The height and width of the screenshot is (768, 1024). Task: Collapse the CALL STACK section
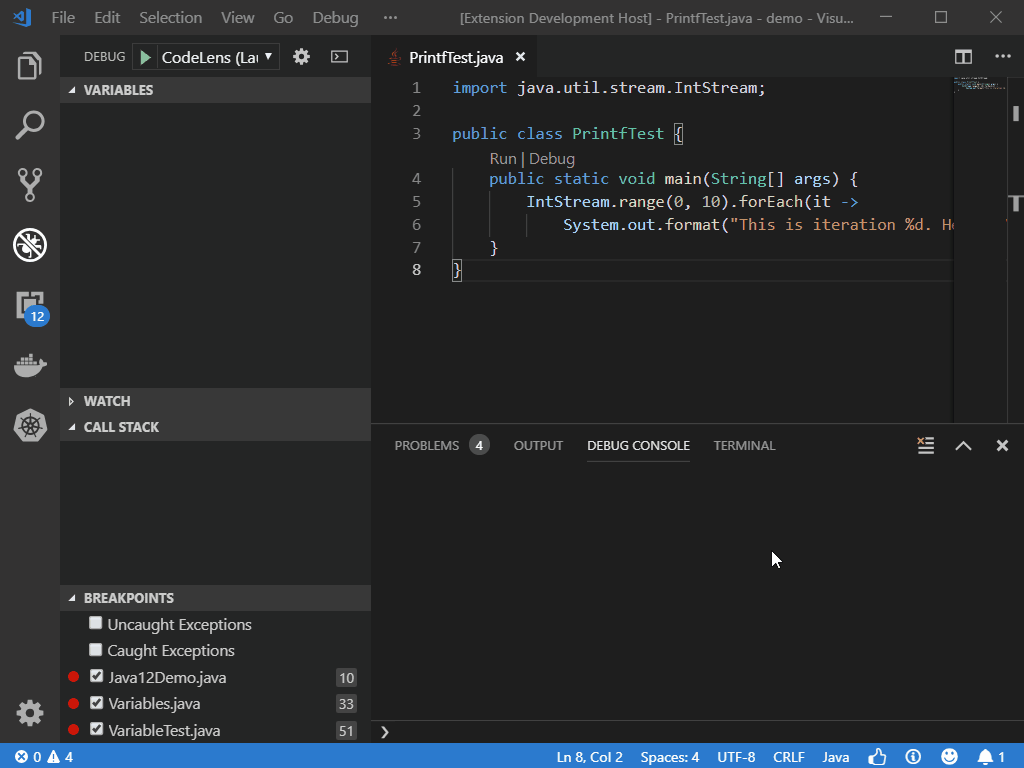[x=216, y=427]
